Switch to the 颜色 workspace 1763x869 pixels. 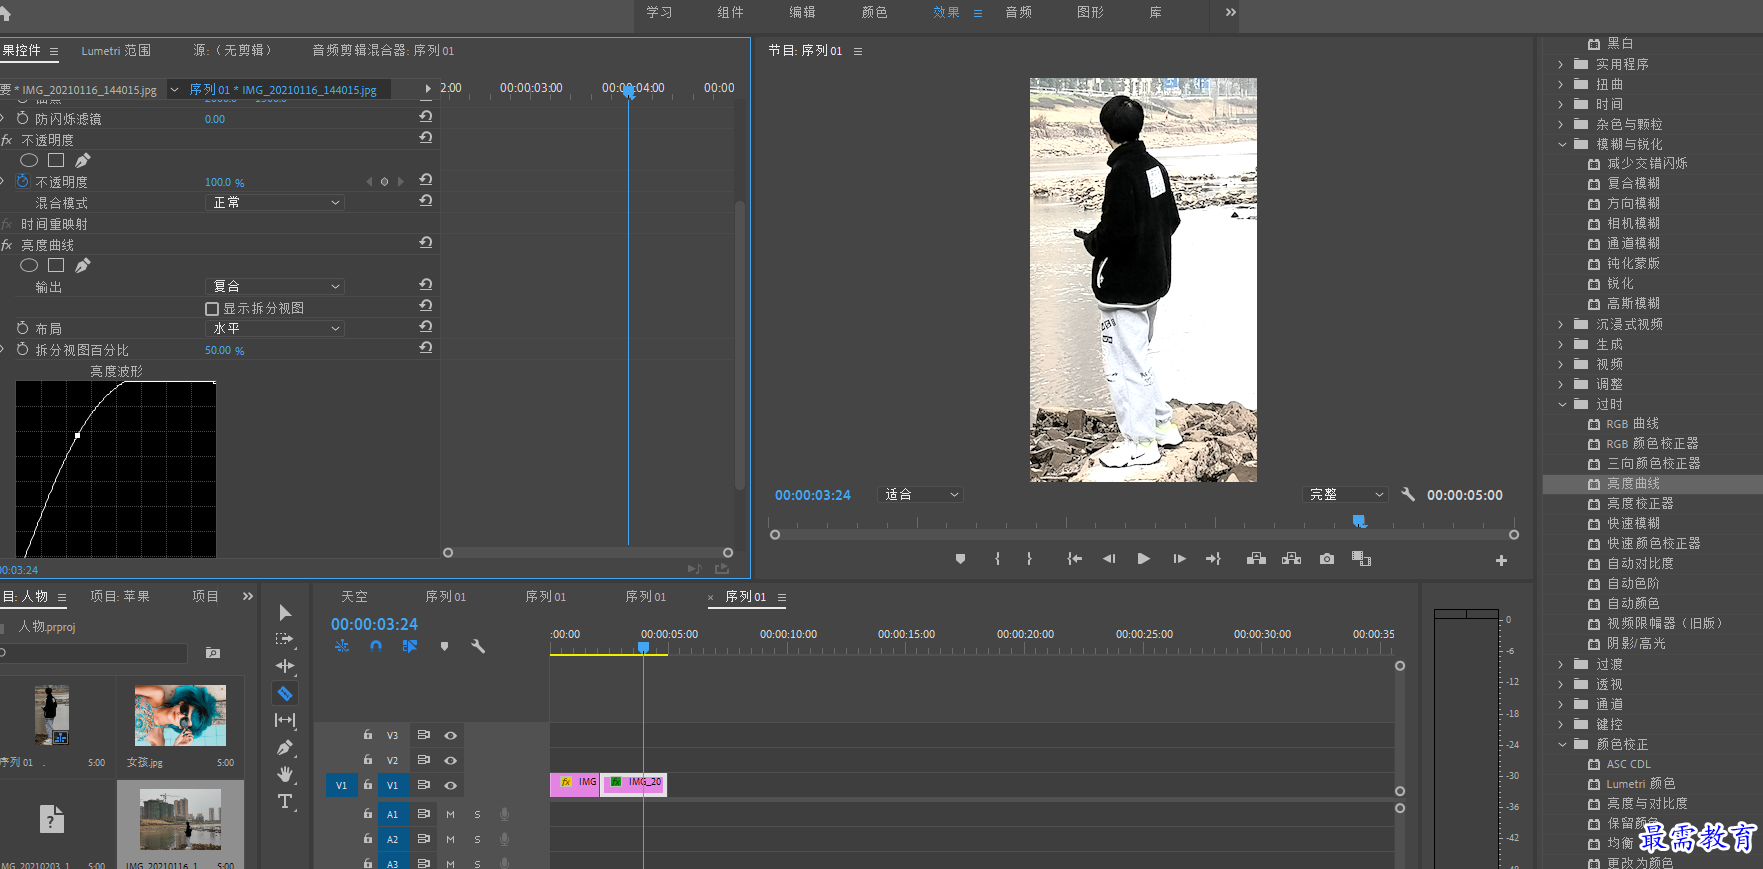(x=874, y=12)
